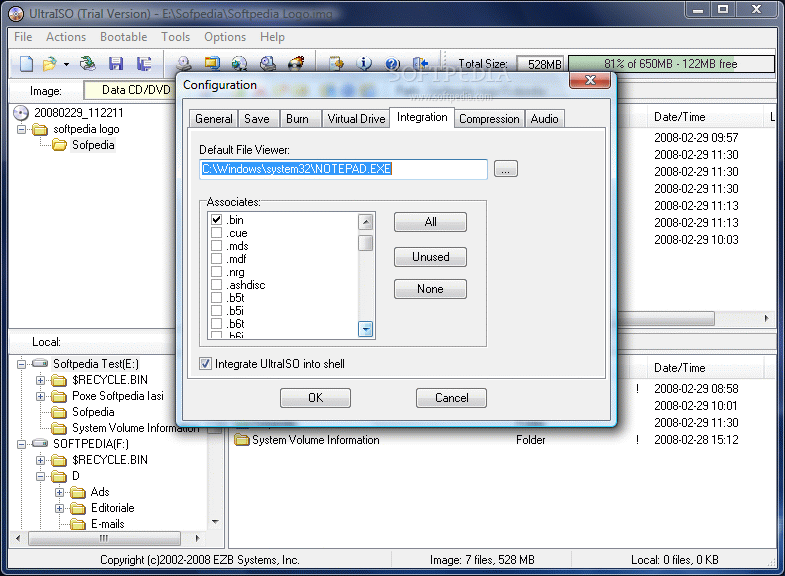The width and height of the screenshot is (785, 576).
Task: Collapse the D folder node
Action: (x=40, y=476)
